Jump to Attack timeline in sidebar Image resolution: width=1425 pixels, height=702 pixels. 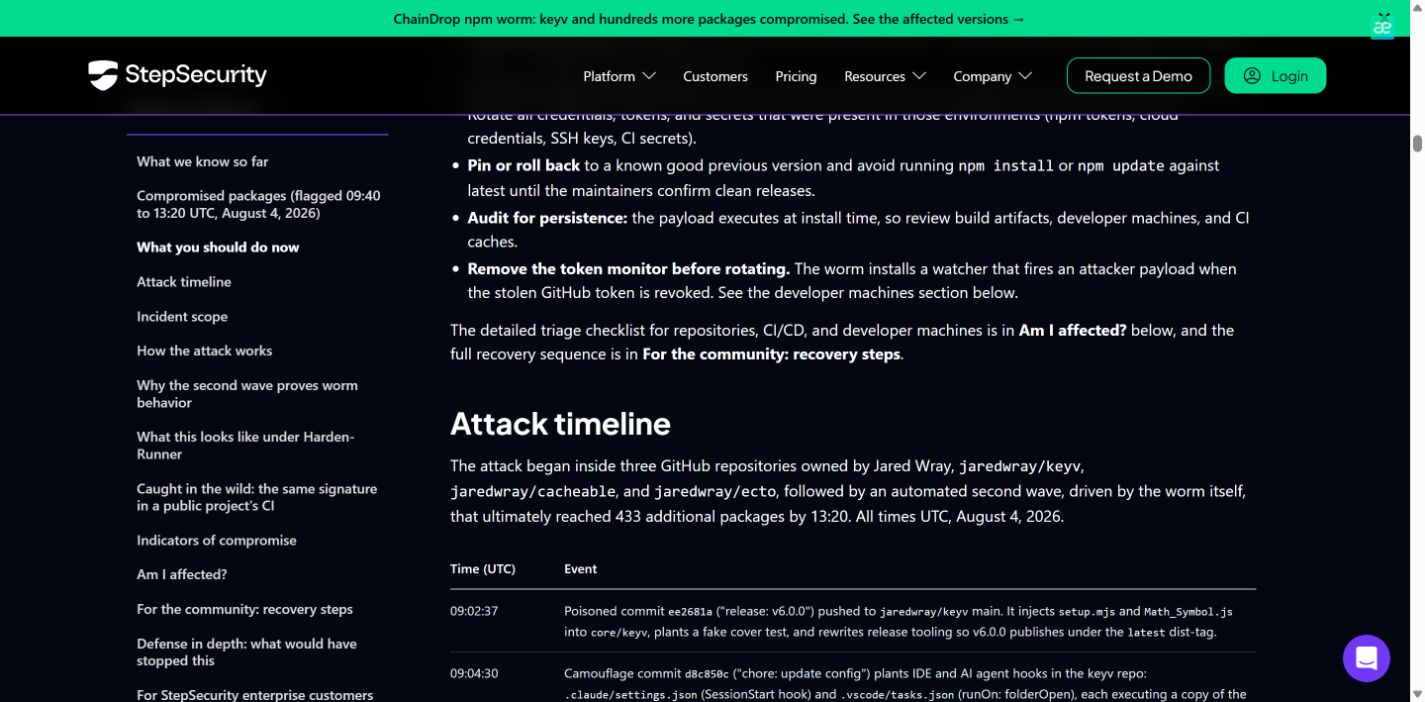coord(184,282)
